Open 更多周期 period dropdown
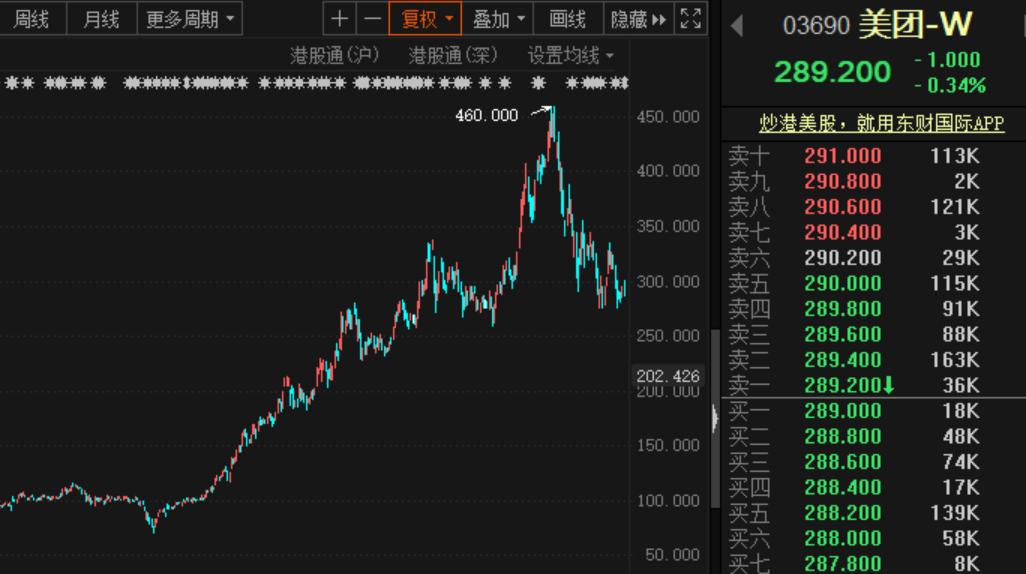Image resolution: width=1026 pixels, height=574 pixels. tap(190, 19)
